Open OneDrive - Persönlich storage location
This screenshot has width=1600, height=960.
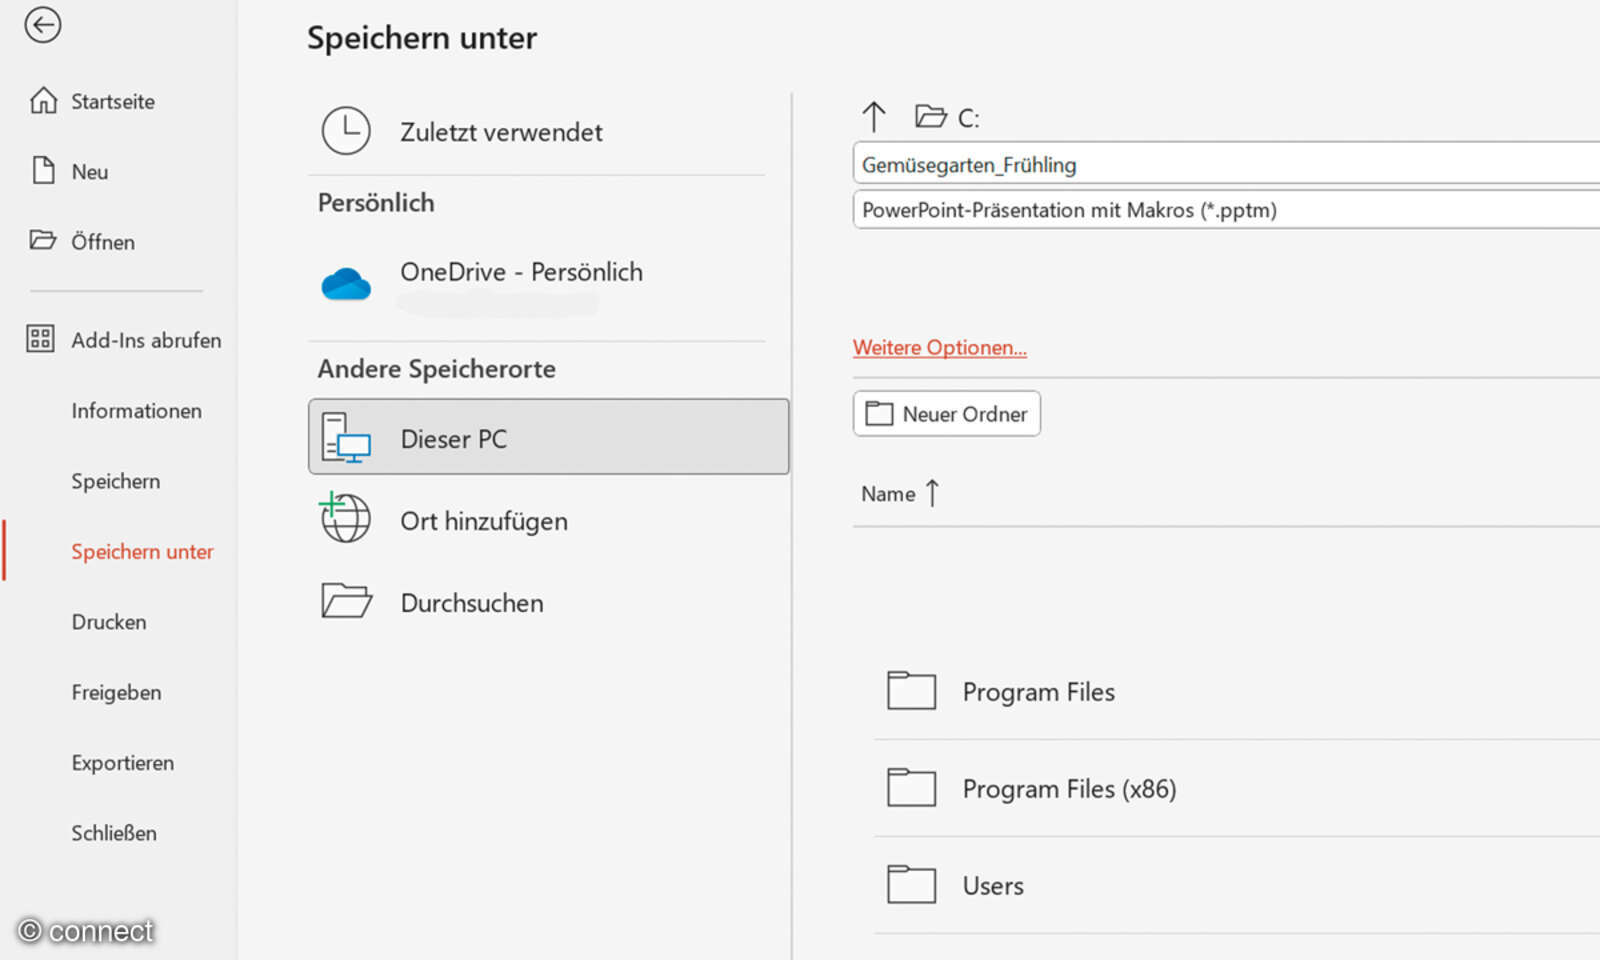tap(520, 272)
